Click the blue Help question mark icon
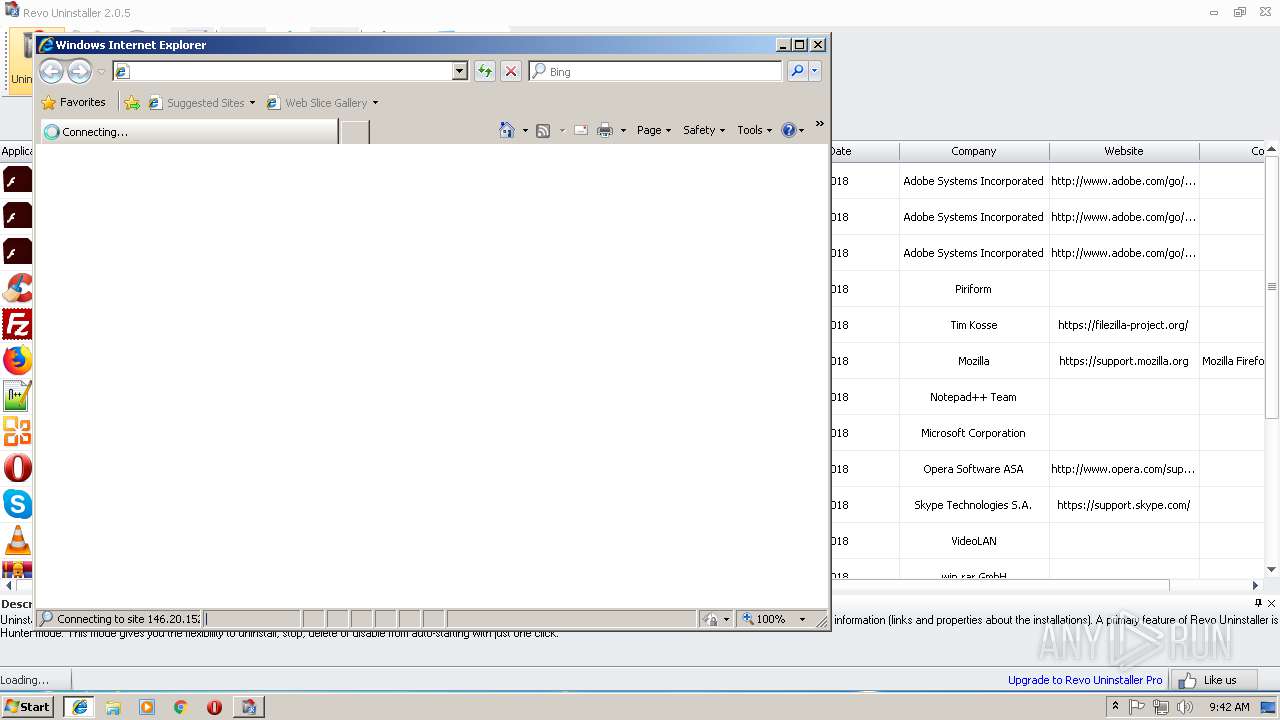Screen dimensions: 1280x720 pos(789,130)
